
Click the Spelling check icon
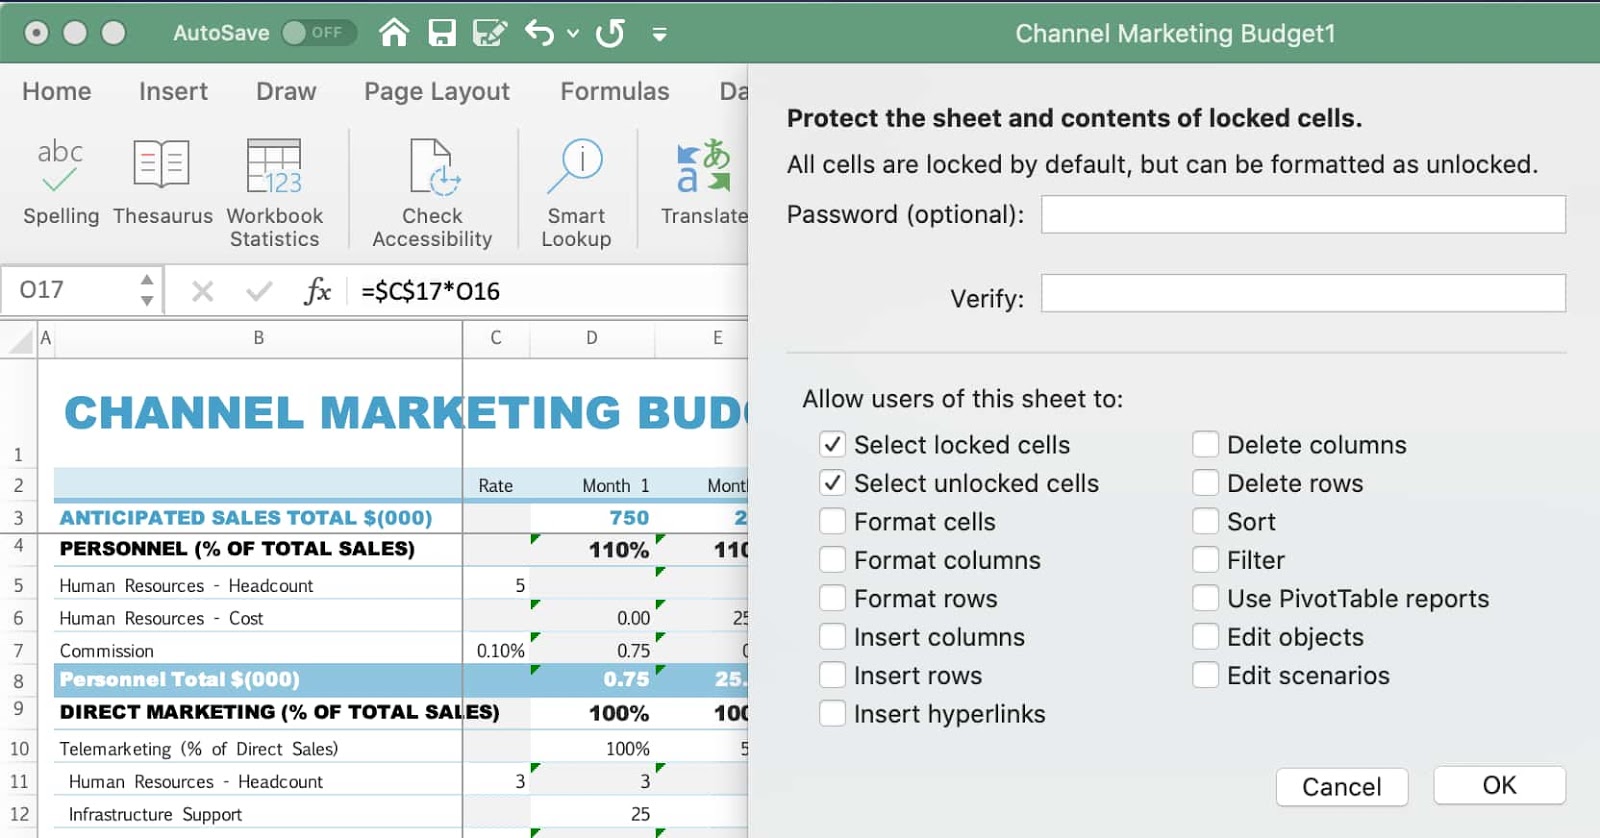(x=60, y=166)
